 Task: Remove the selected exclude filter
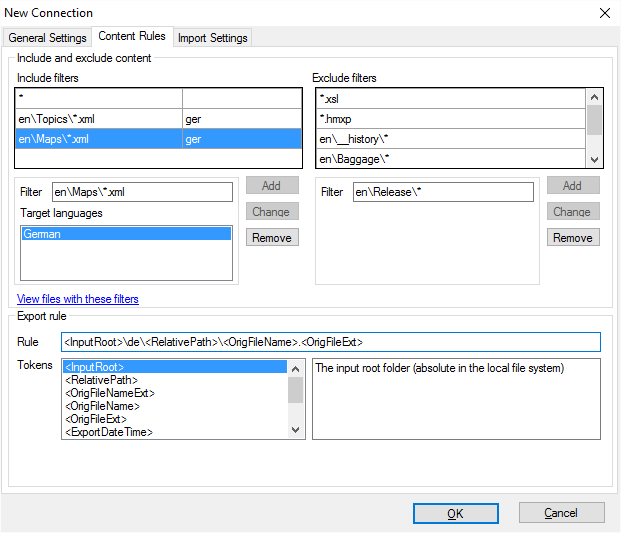tap(572, 238)
